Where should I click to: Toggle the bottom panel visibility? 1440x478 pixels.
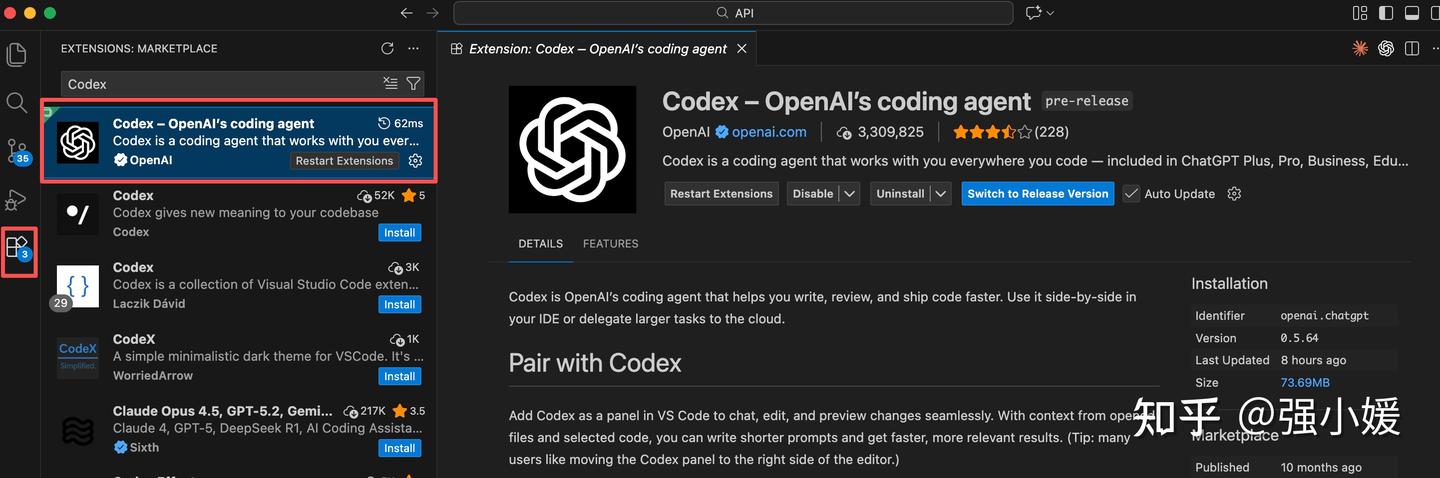(x=1412, y=13)
